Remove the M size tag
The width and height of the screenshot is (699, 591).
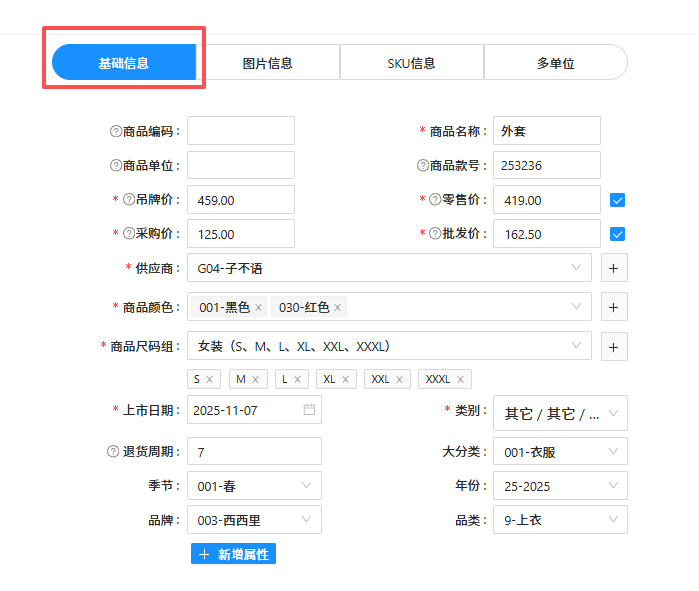pyautogui.click(x=255, y=379)
